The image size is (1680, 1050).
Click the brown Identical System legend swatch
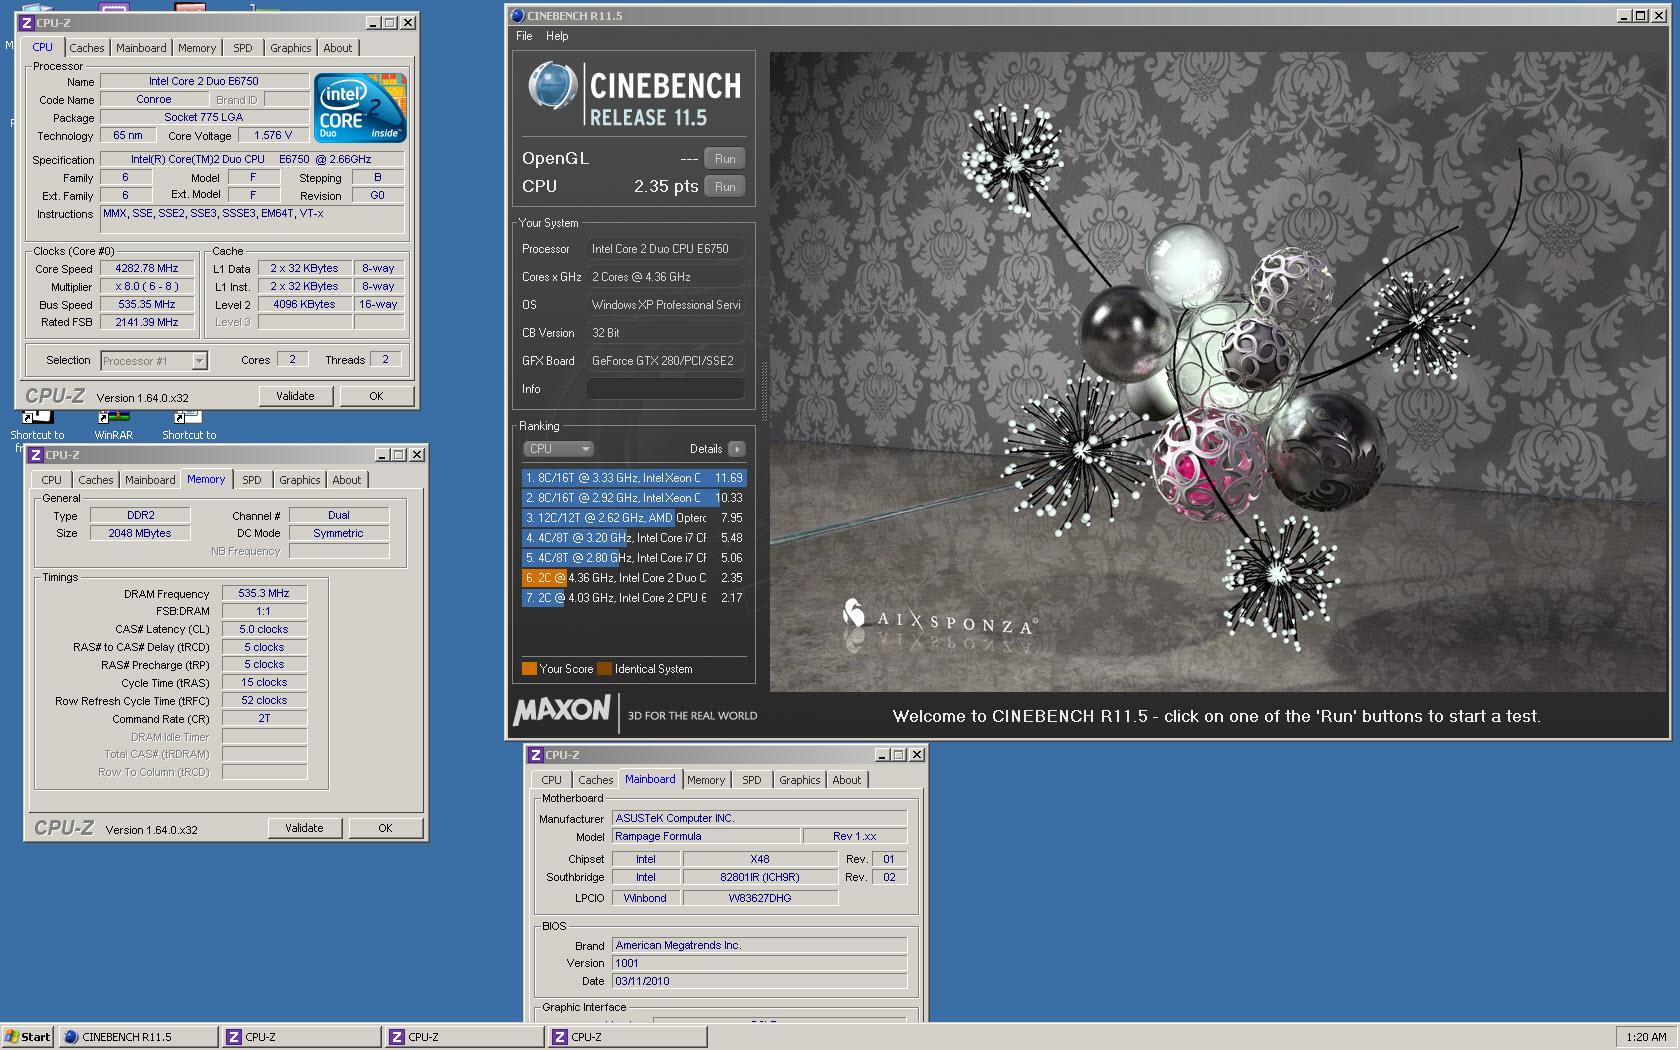click(x=604, y=669)
